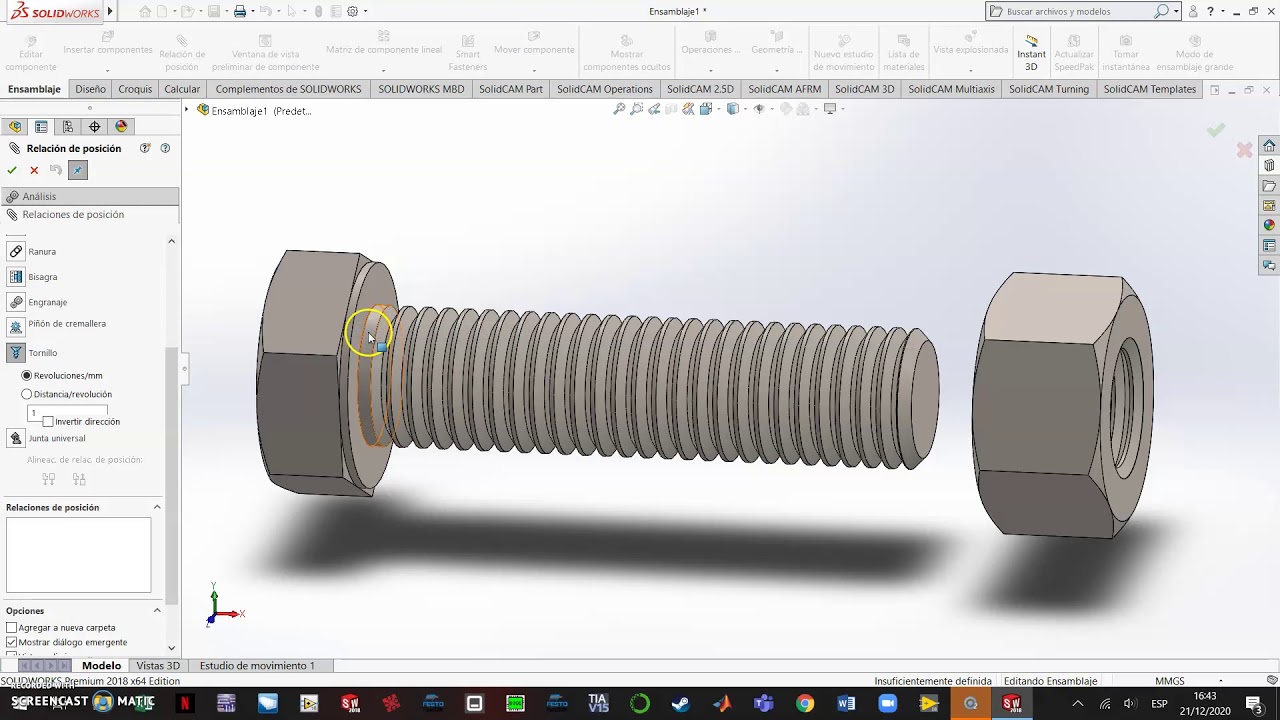
Task: Open the DimXpertManager tab
Action: pos(95,127)
